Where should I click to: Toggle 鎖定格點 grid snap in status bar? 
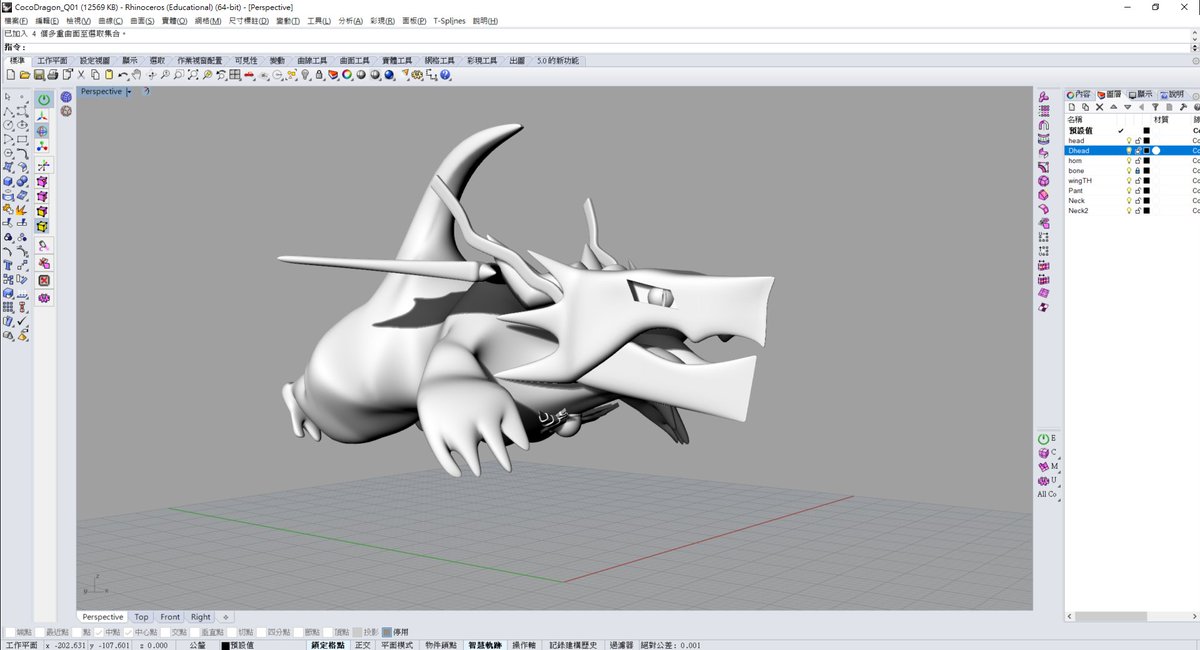pyautogui.click(x=328, y=645)
